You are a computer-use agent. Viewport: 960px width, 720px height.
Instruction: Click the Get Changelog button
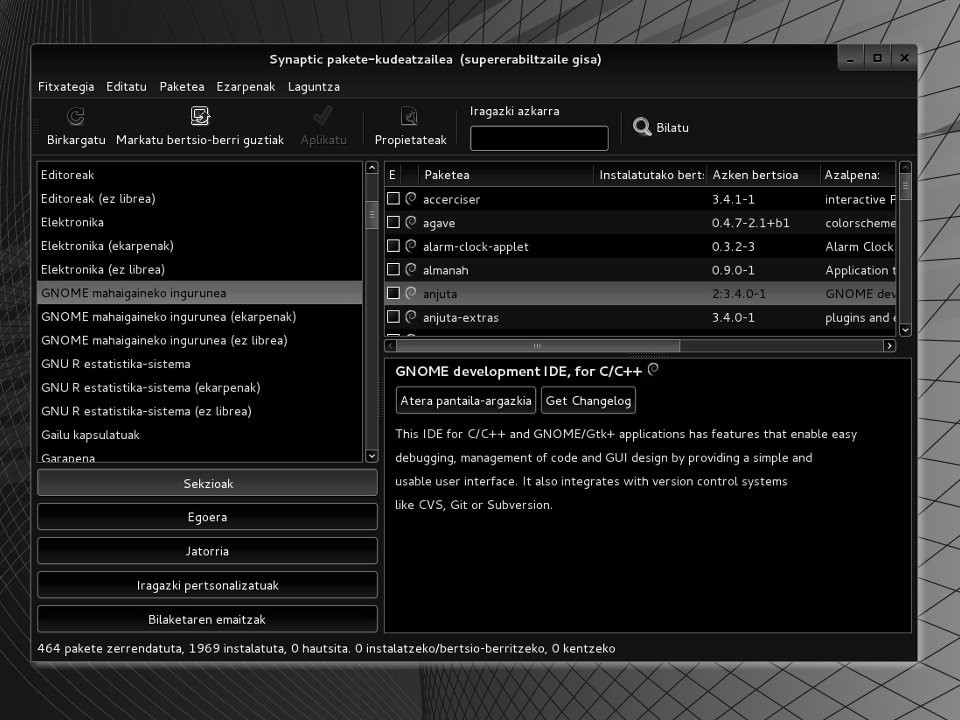(588, 400)
